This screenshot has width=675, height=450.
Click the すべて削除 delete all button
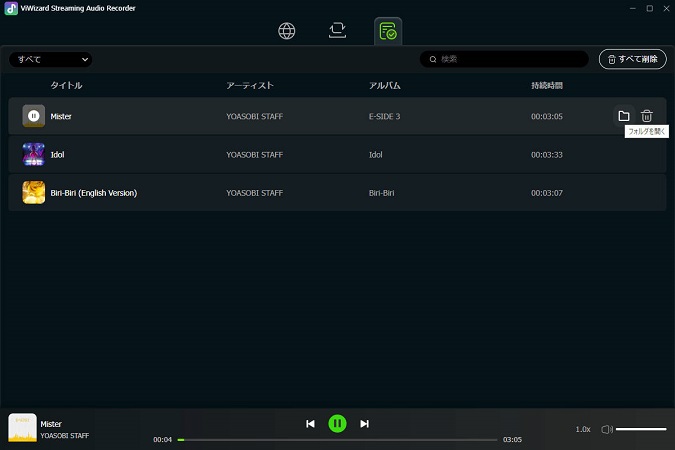(x=632, y=59)
